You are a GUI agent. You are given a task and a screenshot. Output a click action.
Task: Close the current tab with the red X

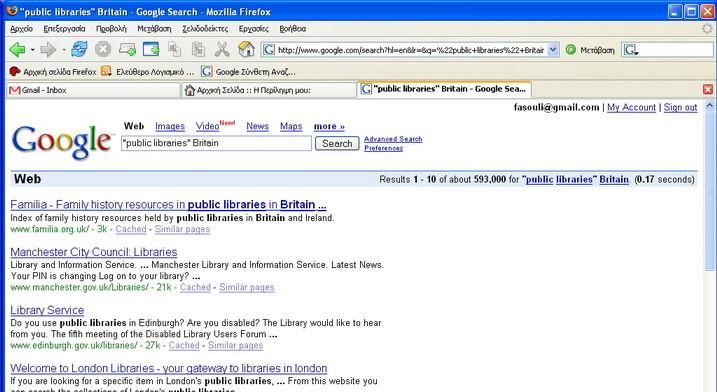click(708, 89)
